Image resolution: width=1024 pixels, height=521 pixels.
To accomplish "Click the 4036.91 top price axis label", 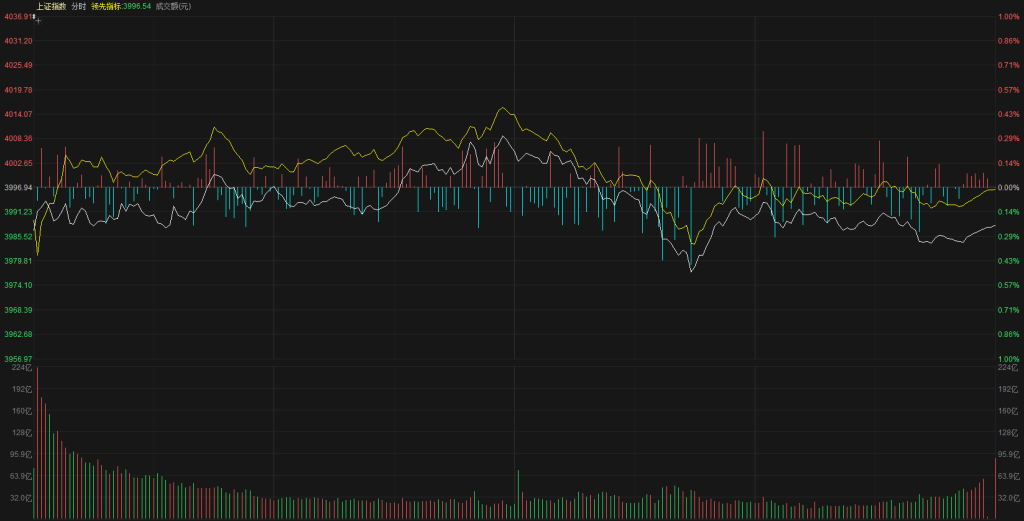I will coord(17,17).
